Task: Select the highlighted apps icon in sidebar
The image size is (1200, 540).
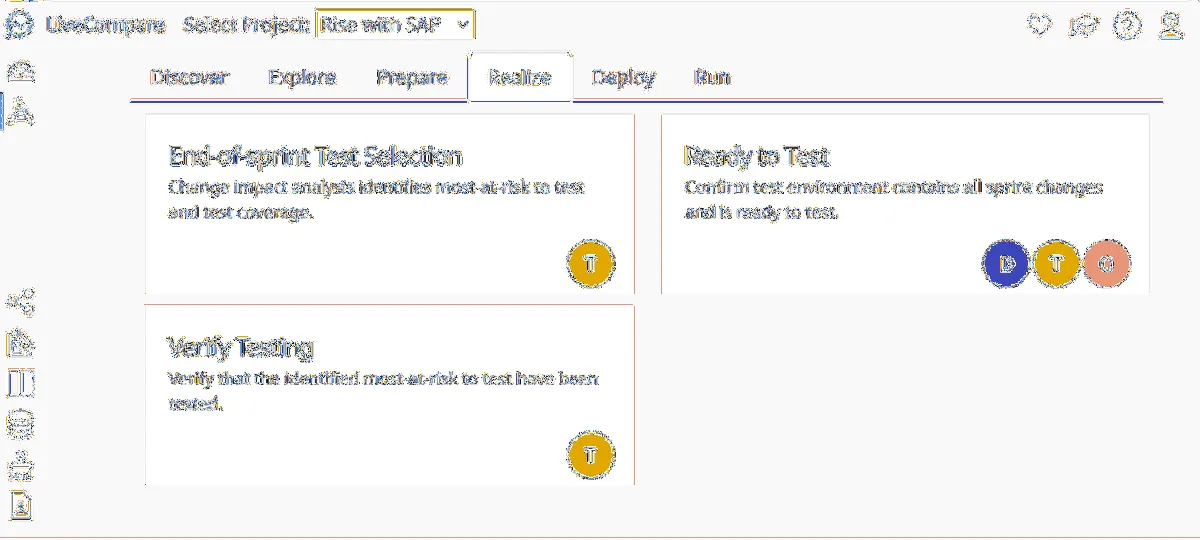Action: [20, 112]
